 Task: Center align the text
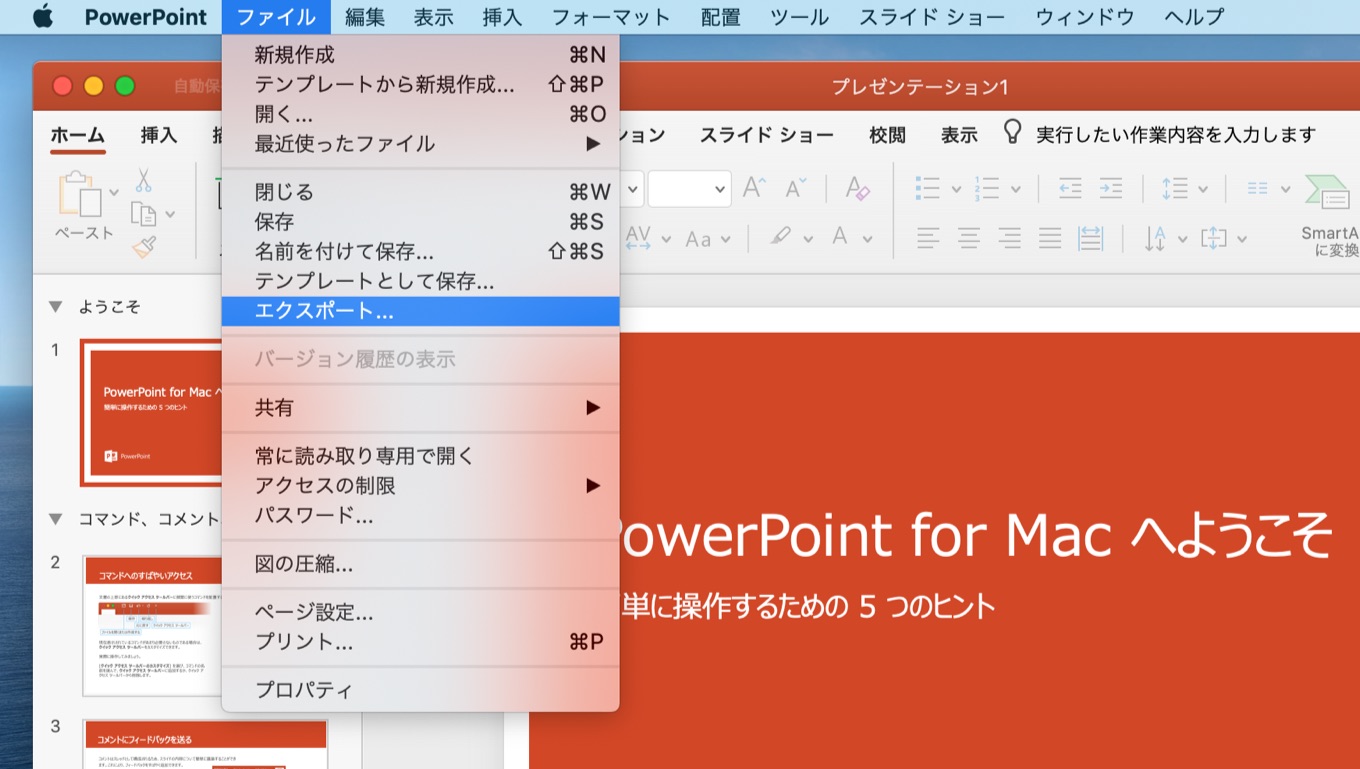968,238
